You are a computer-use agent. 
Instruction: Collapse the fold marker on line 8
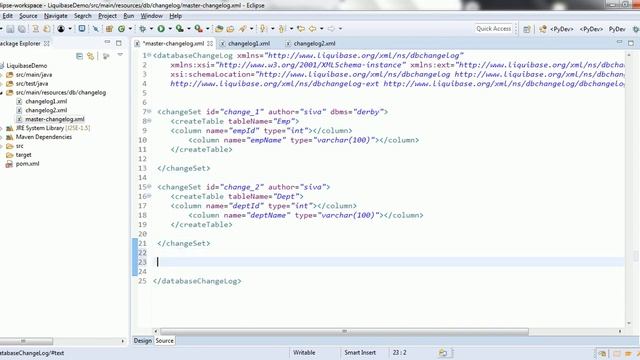[149, 120]
